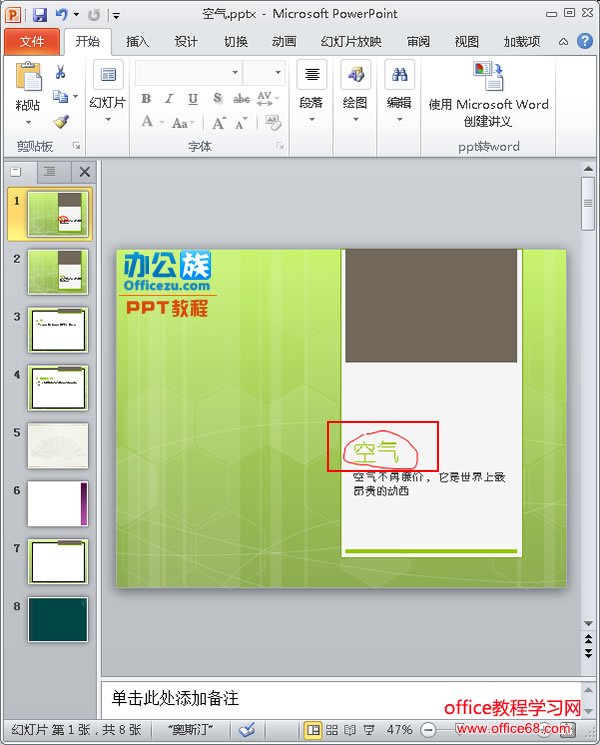600x745 pixels.
Task: Switch to Insert (插入) tab
Action: (137, 41)
